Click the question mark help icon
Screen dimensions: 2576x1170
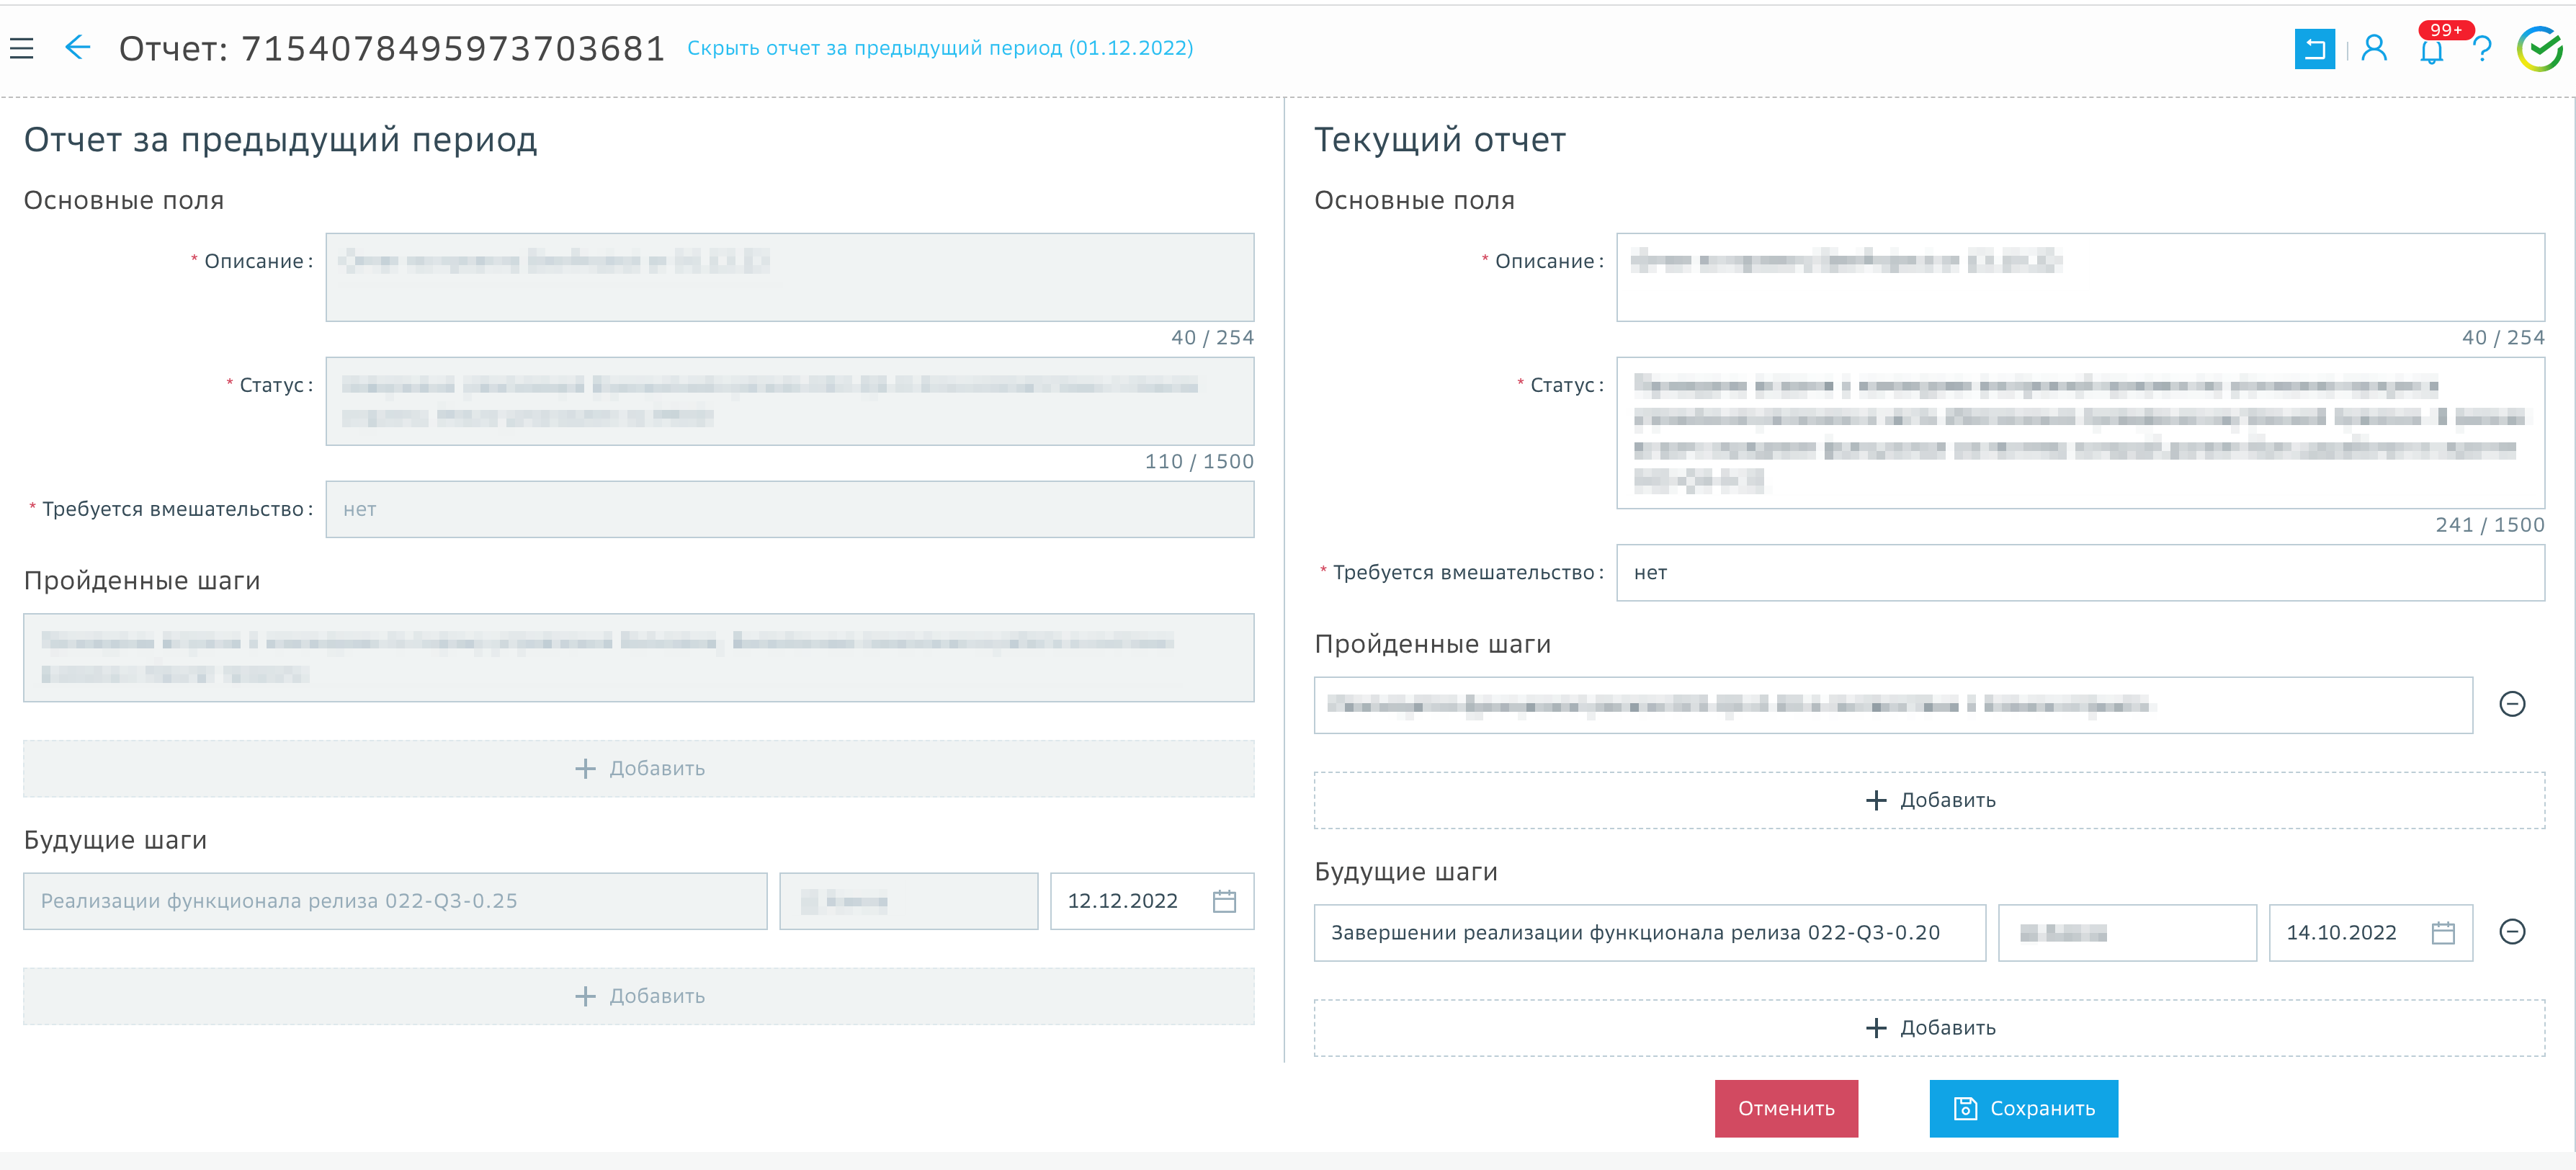click(2484, 49)
